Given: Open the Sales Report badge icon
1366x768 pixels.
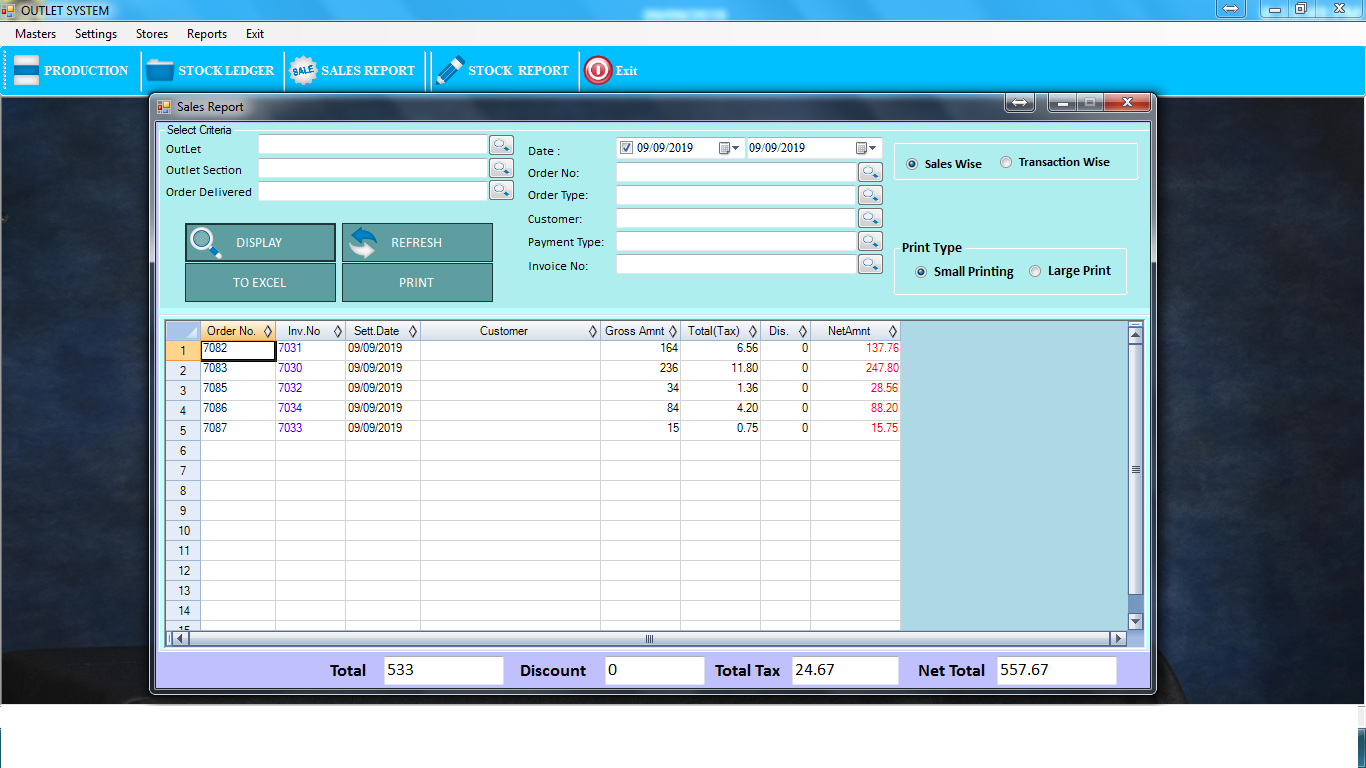Looking at the screenshot, I should point(303,71).
